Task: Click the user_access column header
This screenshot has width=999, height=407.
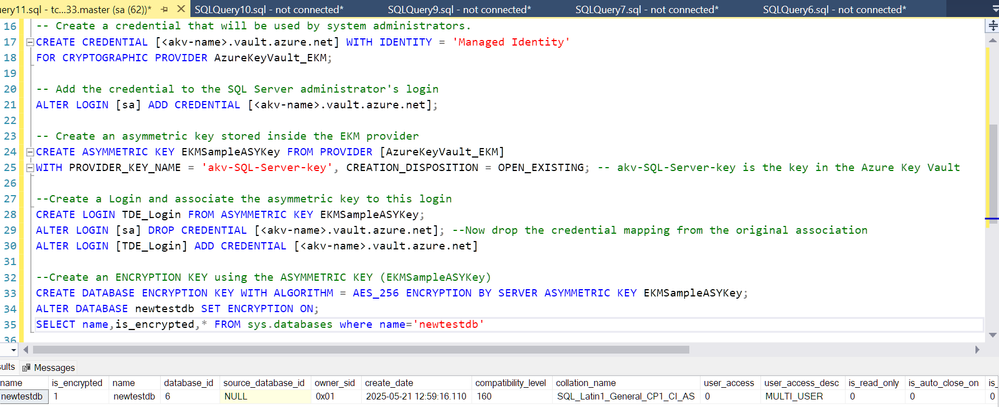Action: (730, 383)
